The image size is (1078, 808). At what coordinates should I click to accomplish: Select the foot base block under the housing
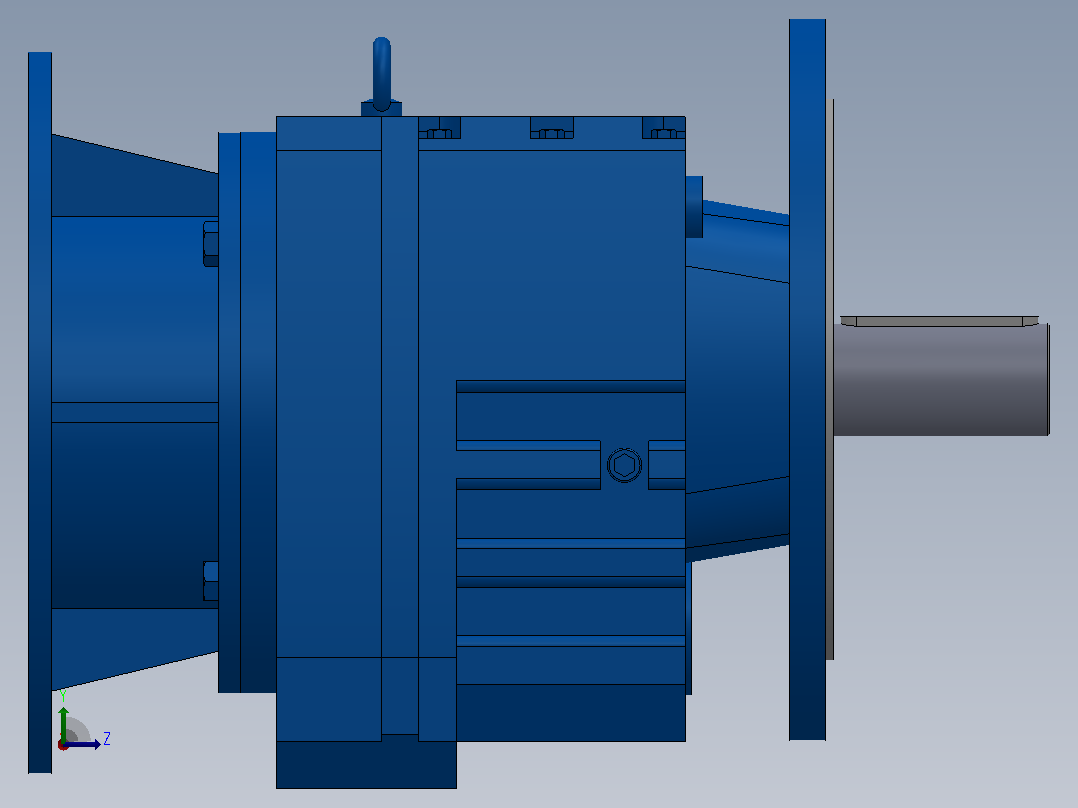(x=366, y=765)
